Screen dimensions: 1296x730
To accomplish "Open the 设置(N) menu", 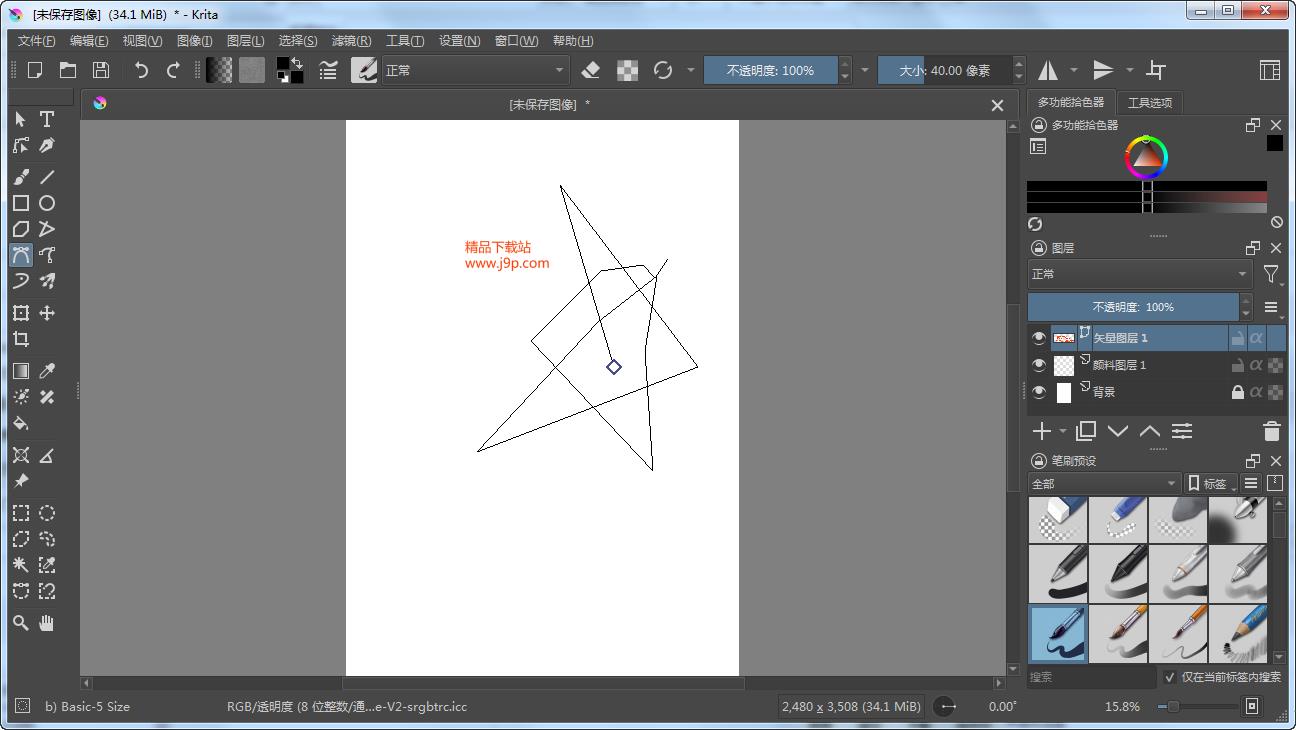I will (460, 41).
